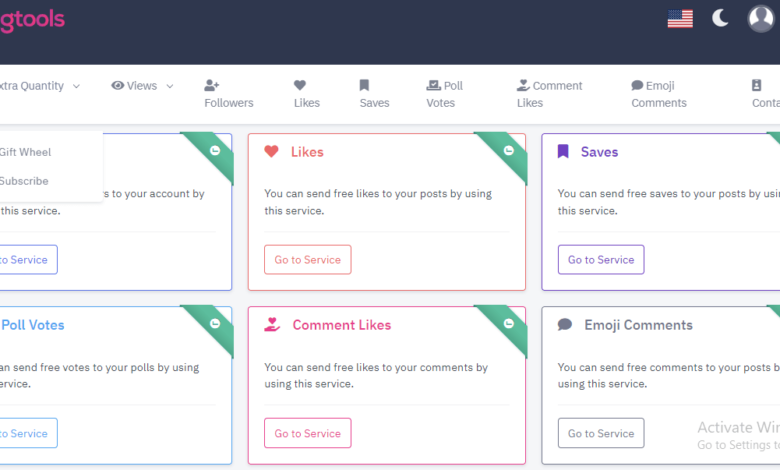780x470 pixels.
Task: Click the Poll Votes card title
Action: (33, 325)
